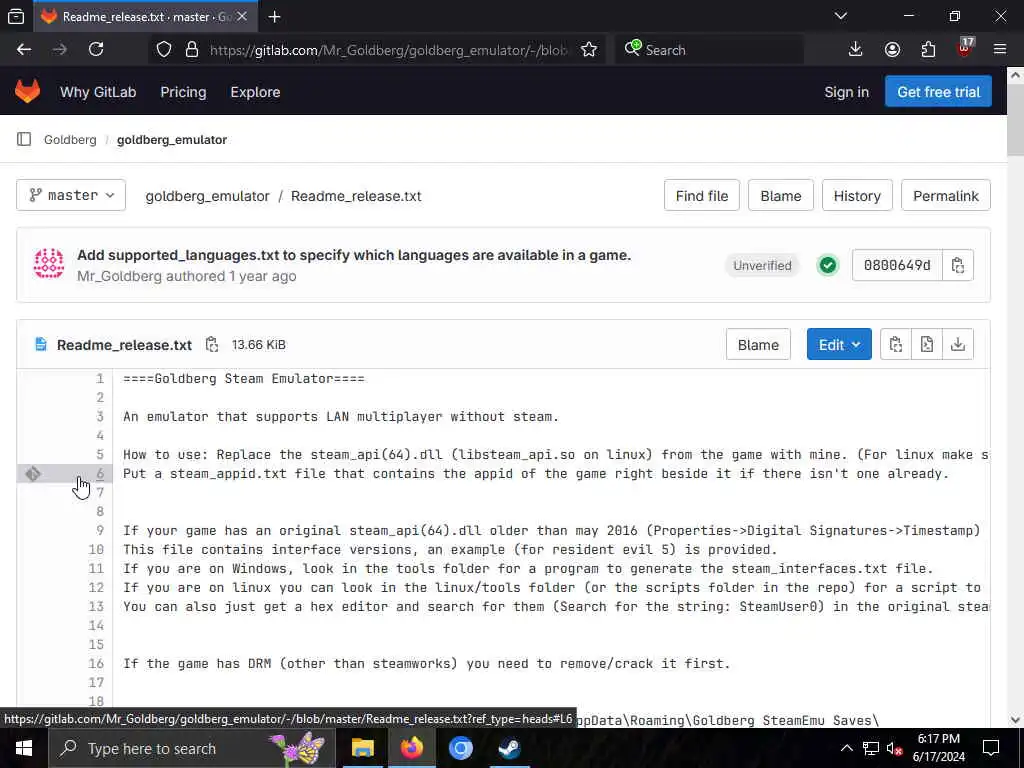The width and height of the screenshot is (1024, 768).
Task: Open the extensions puzzle icon
Action: coord(928,50)
